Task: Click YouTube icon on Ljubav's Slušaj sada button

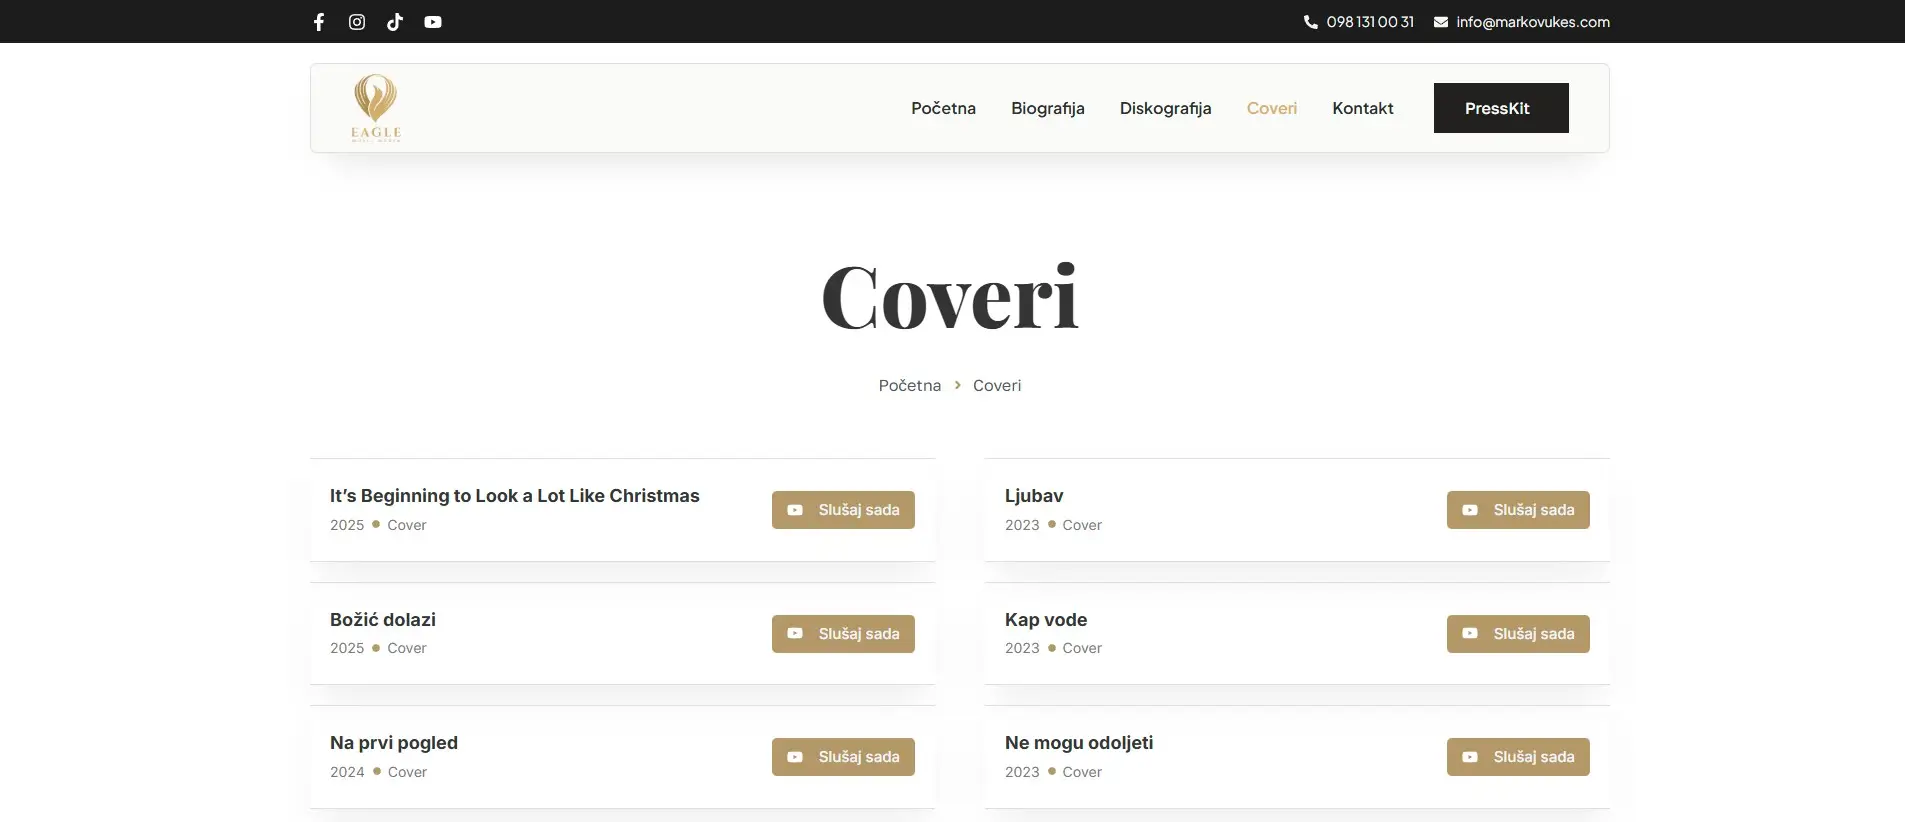Action: 1470,510
